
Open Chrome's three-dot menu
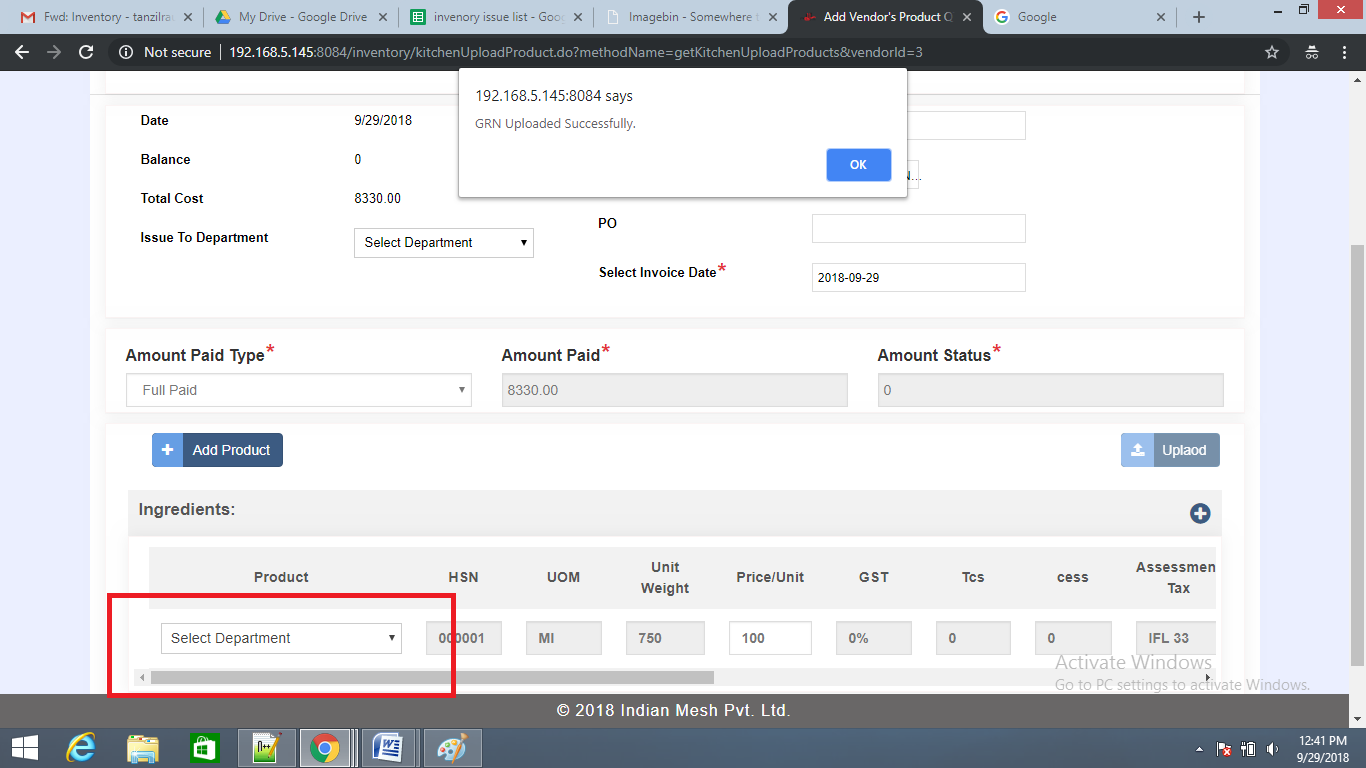click(1346, 52)
